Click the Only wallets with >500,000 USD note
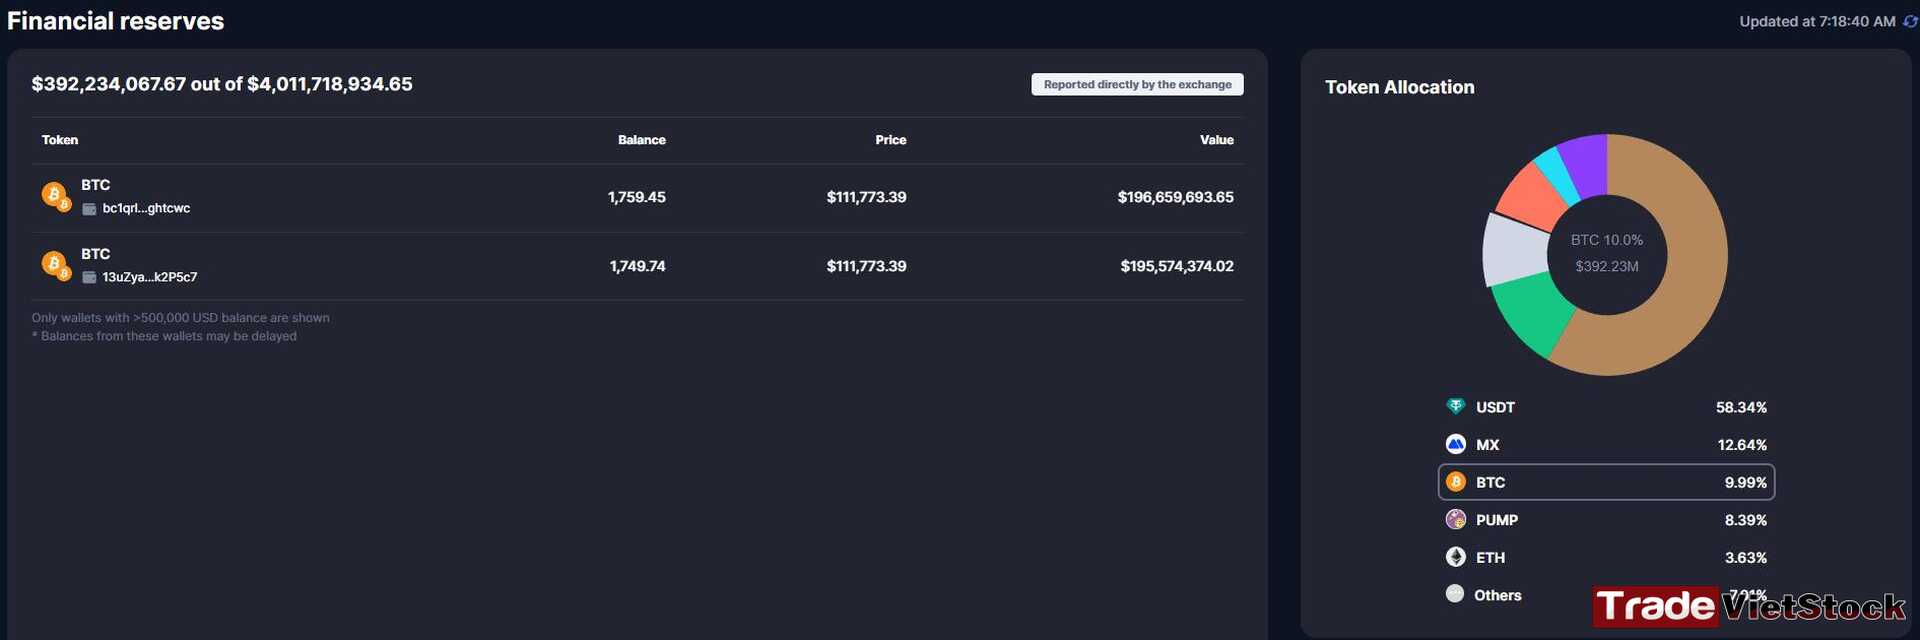 click(x=180, y=318)
